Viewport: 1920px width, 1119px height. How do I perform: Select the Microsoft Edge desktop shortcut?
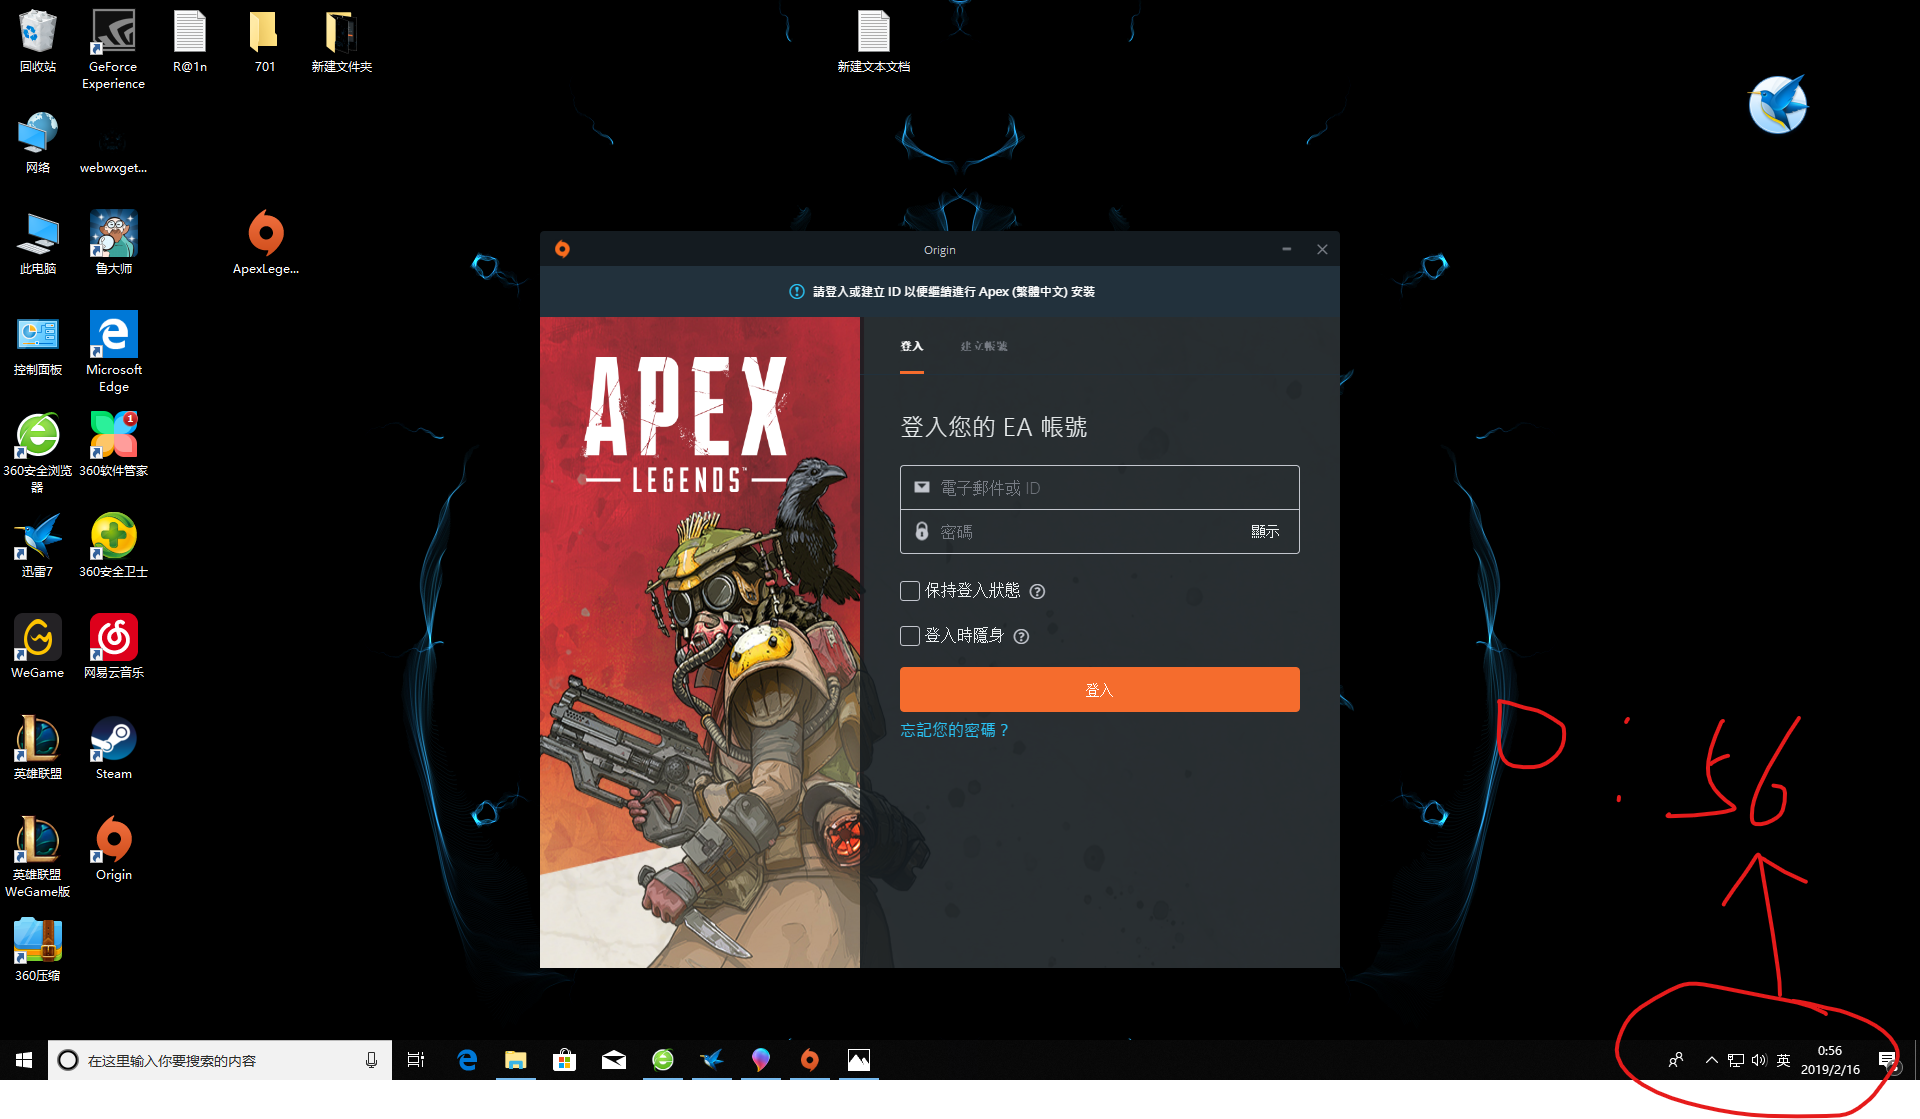coord(113,352)
